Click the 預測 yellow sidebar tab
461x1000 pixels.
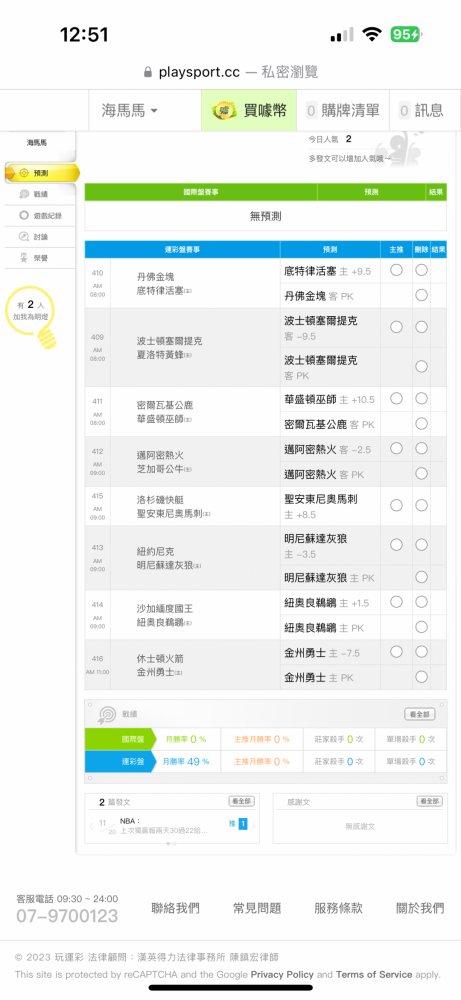click(42, 173)
